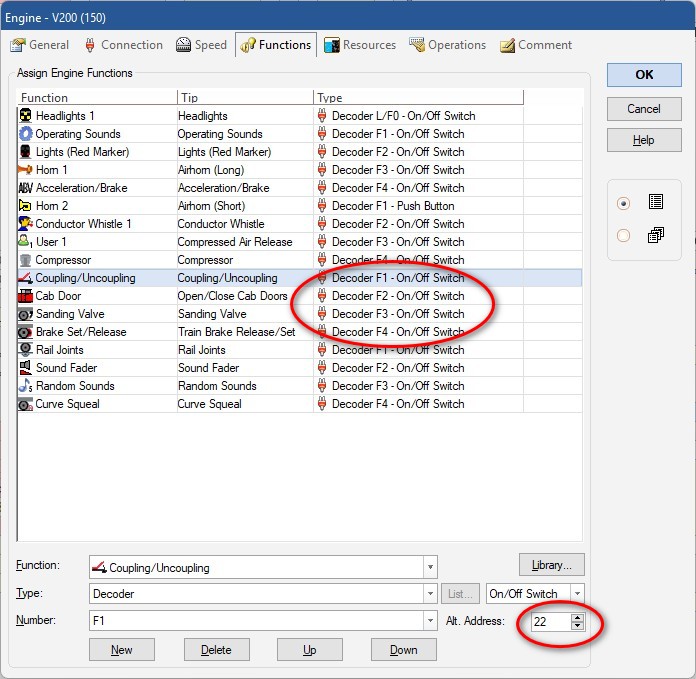This screenshot has width=696, height=679.
Task: Switch to the Connection tab
Action: point(123,45)
